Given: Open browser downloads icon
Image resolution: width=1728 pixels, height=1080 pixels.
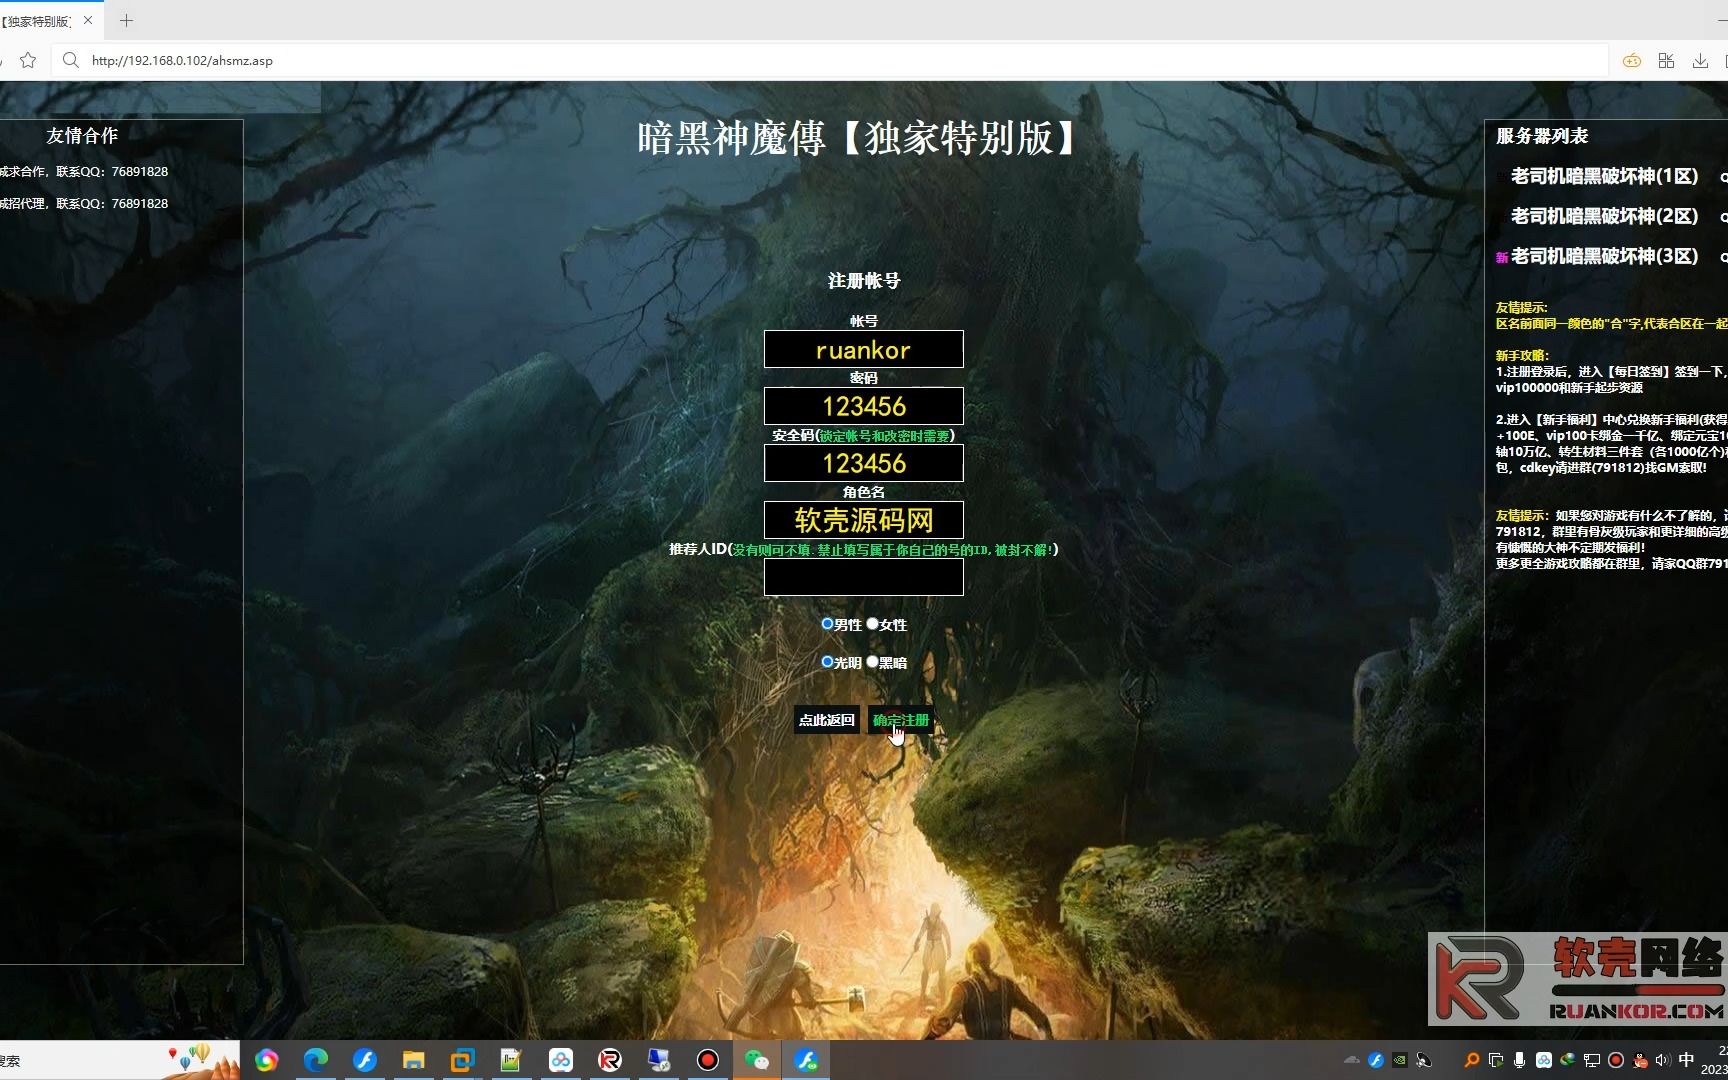Looking at the screenshot, I should tap(1700, 61).
